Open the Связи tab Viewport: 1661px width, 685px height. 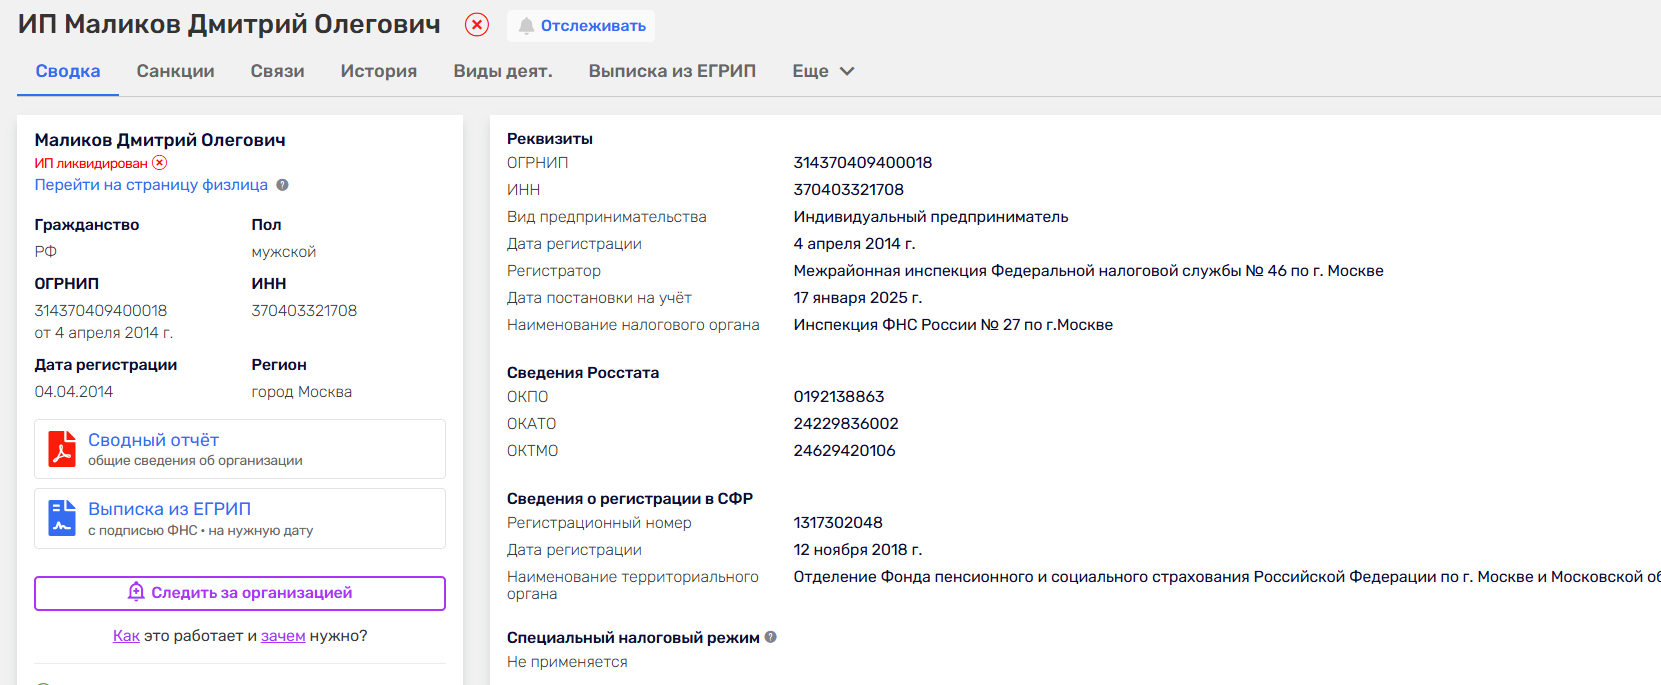click(278, 71)
